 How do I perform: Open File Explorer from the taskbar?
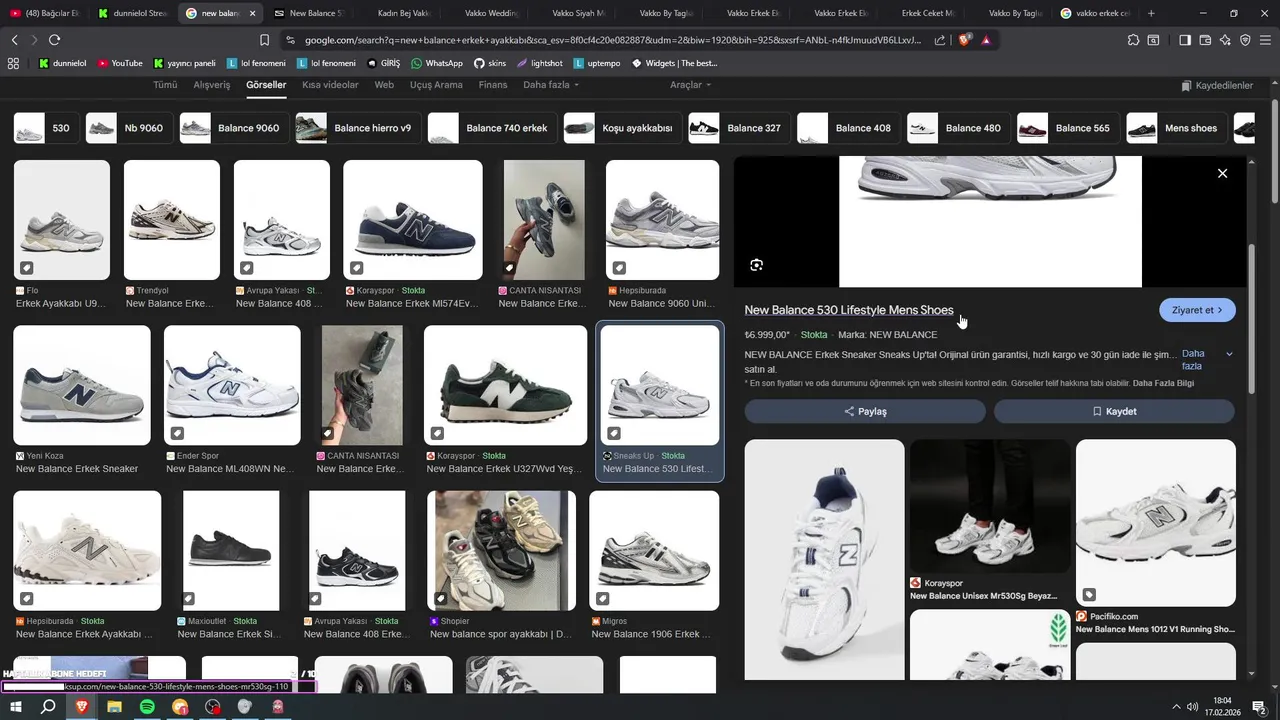click(114, 707)
